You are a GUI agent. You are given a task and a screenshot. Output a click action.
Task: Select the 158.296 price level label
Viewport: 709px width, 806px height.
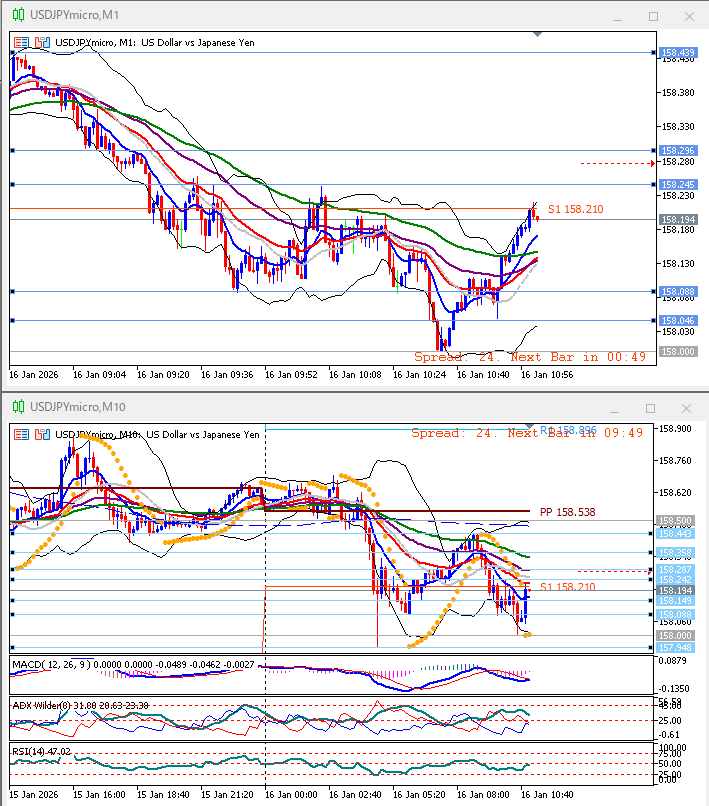pos(678,150)
